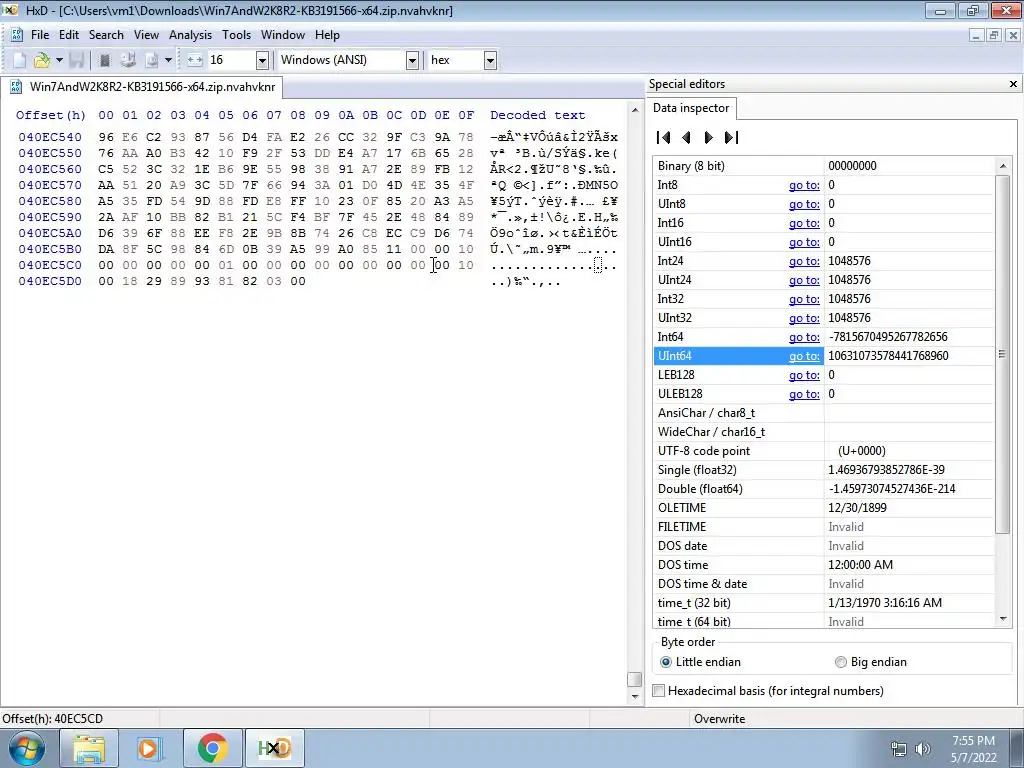The image size is (1024, 768).
Task: Click offset row 040EC5C0
Action: pyautogui.click(x=50, y=265)
